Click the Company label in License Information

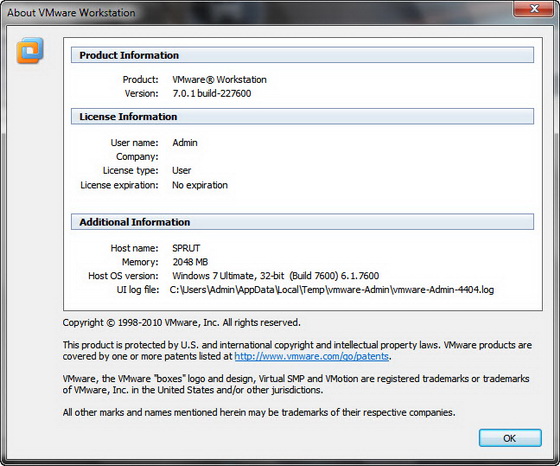(x=137, y=157)
